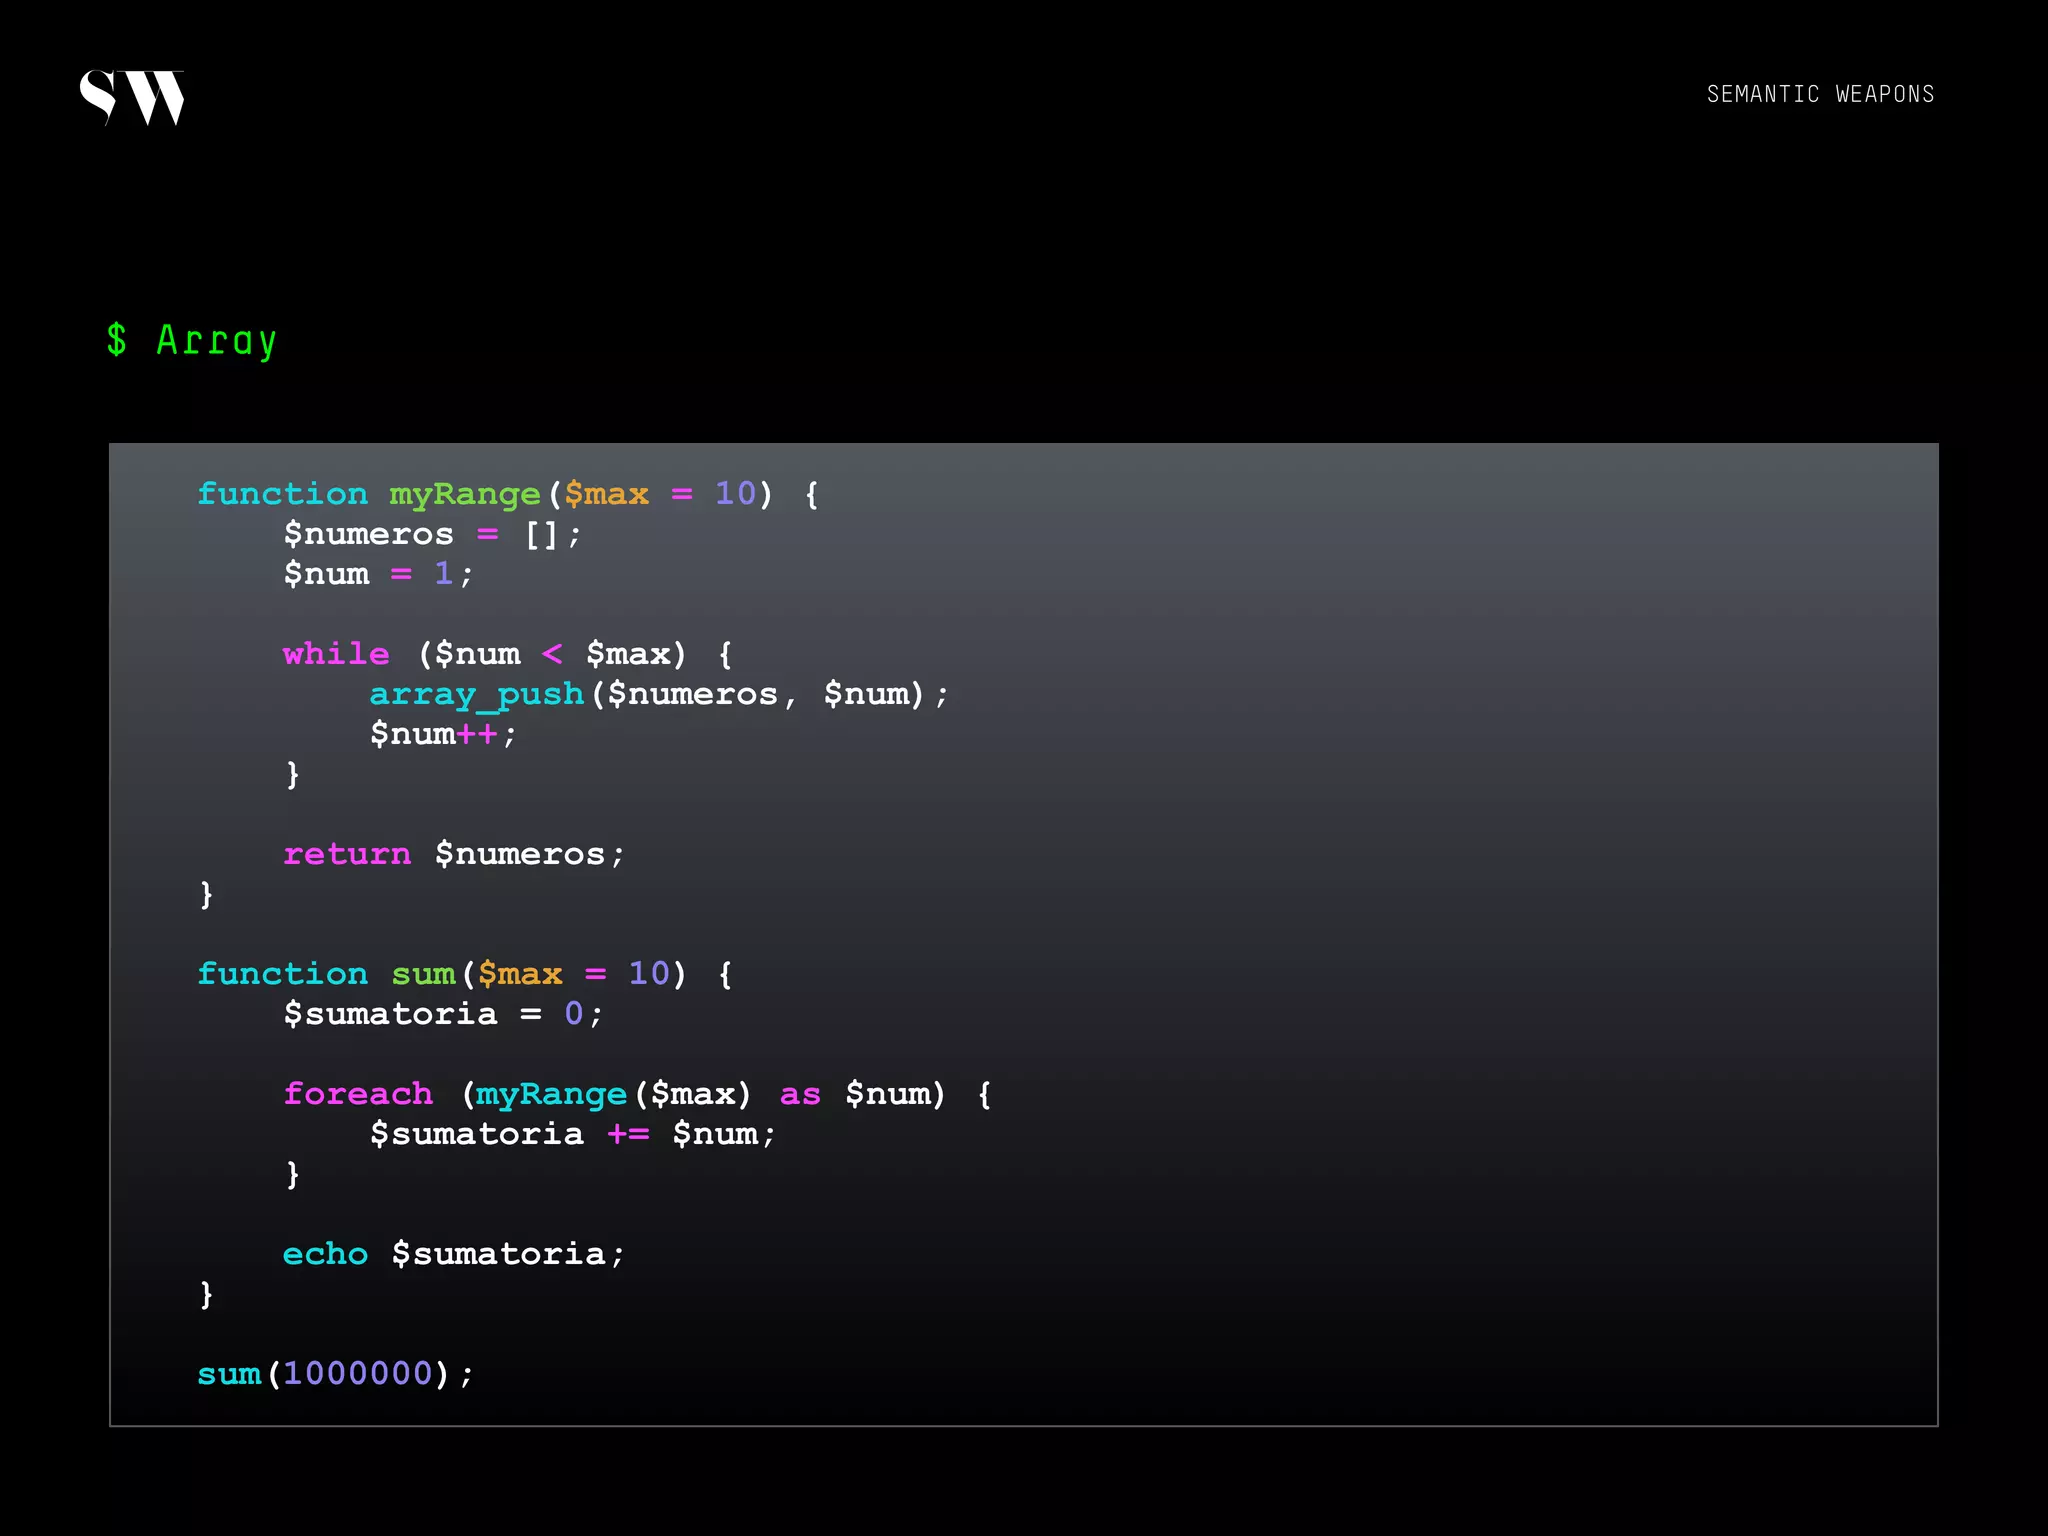Click the '$num = 1;' line
Viewport: 2048px width, 1536px height.
(x=378, y=574)
